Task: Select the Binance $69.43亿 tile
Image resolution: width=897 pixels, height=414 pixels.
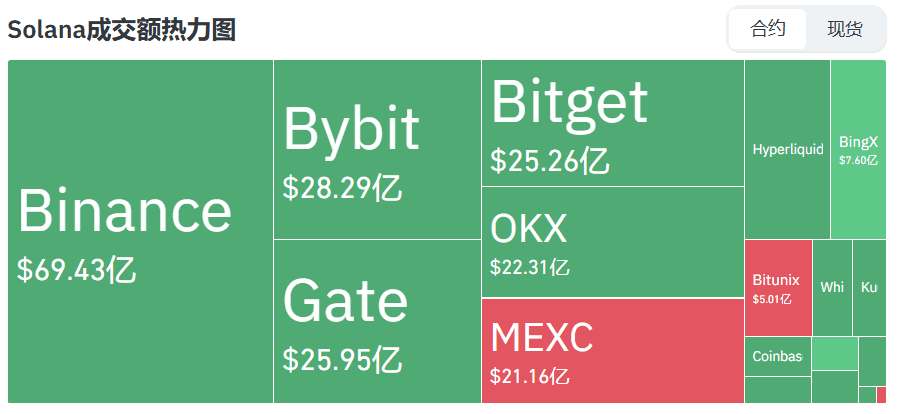Action: (140, 232)
